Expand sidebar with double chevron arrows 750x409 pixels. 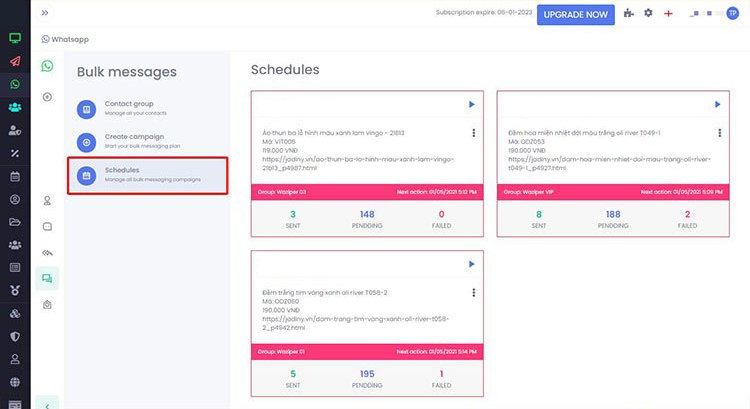click(x=45, y=13)
